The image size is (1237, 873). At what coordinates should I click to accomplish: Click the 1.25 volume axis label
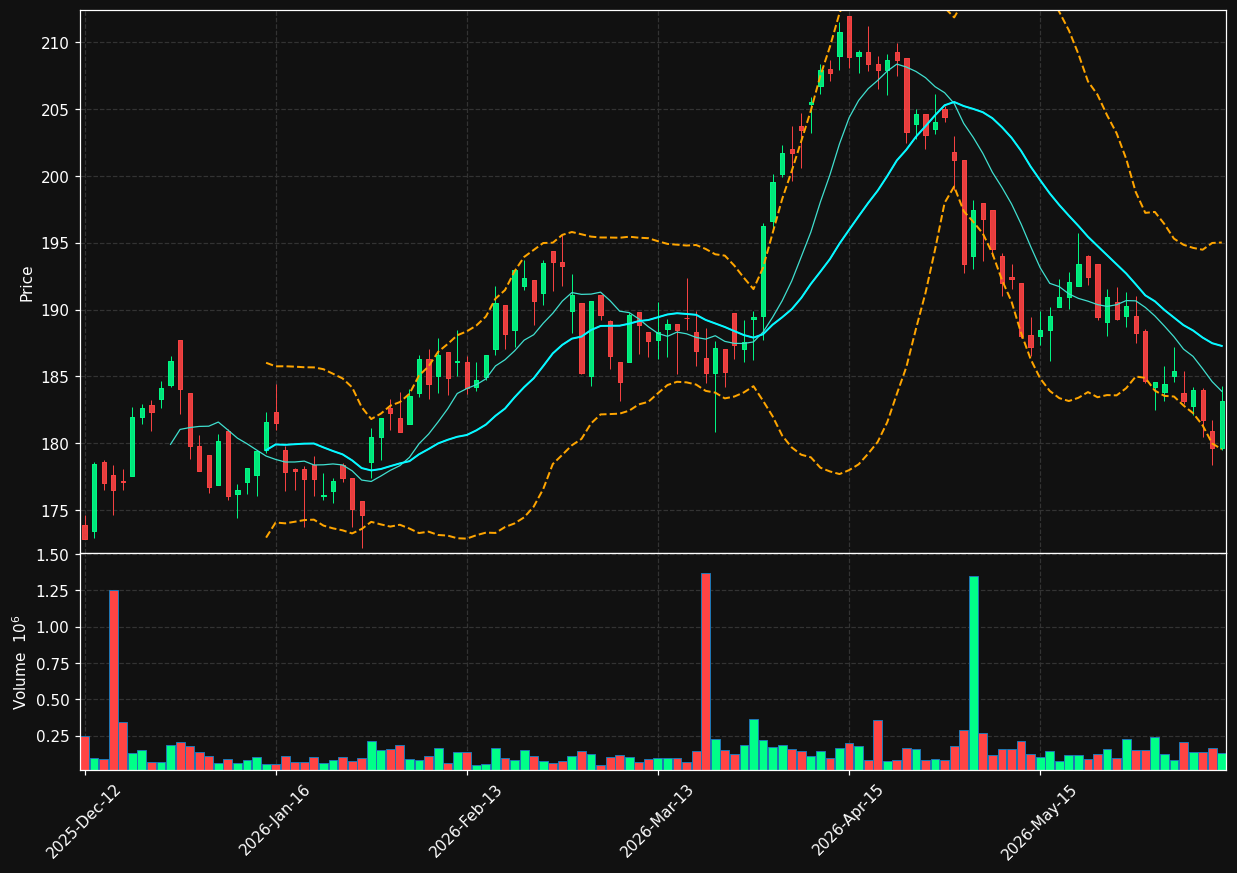coord(52,591)
